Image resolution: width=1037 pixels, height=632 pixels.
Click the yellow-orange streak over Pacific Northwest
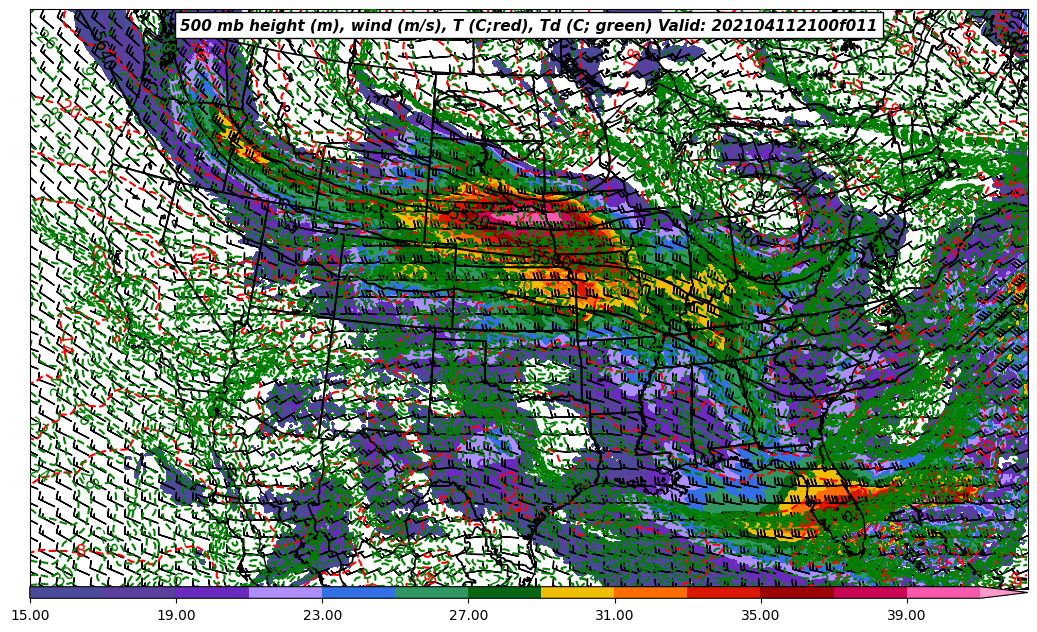(x=238, y=141)
